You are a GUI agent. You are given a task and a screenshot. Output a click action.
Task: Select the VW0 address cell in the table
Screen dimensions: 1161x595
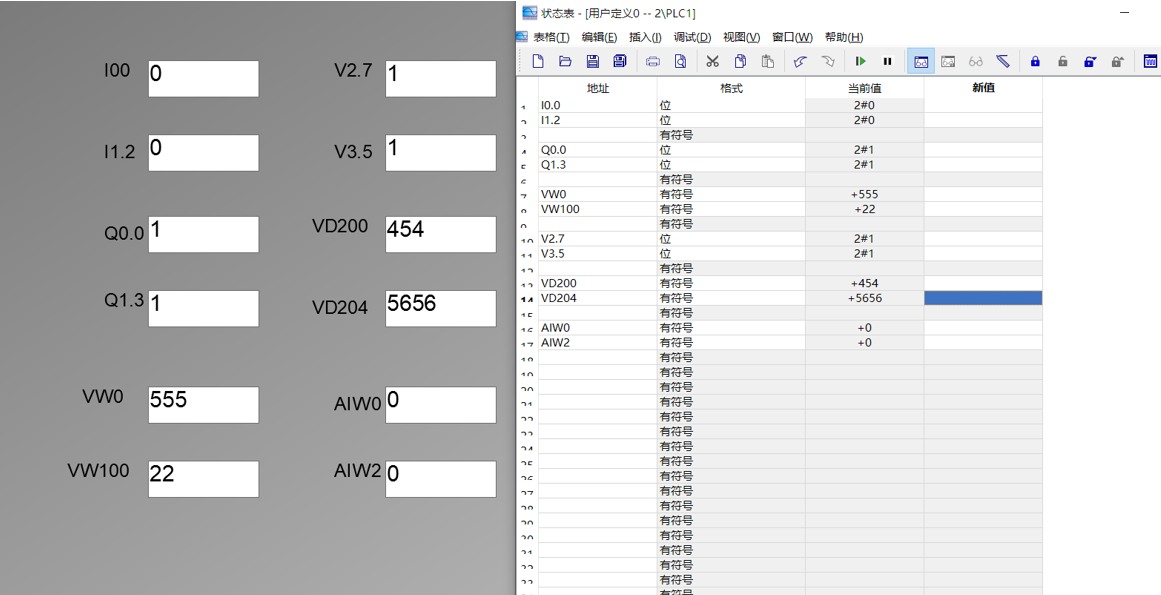[598, 194]
